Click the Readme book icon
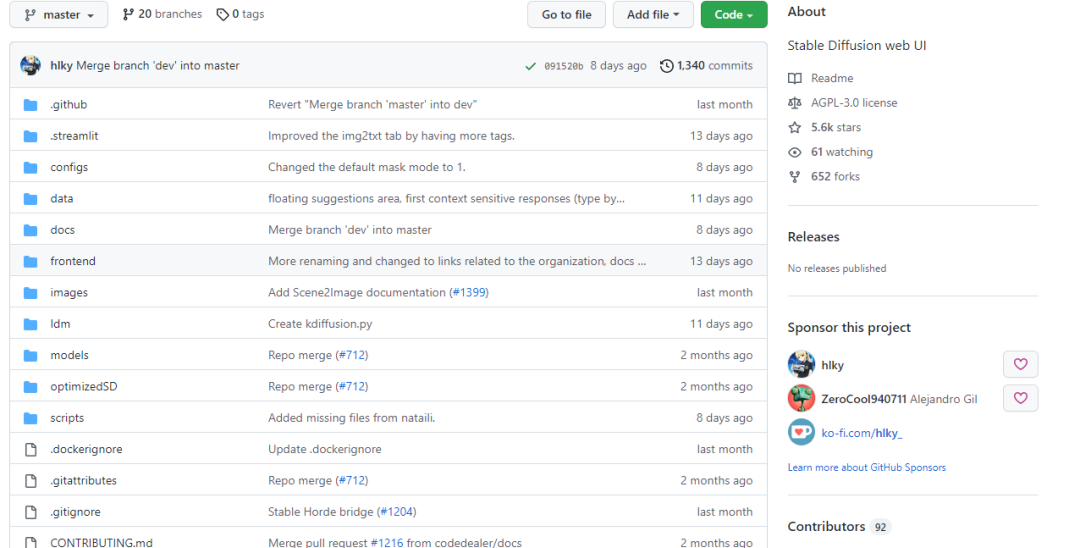 [x=795, y=78]
